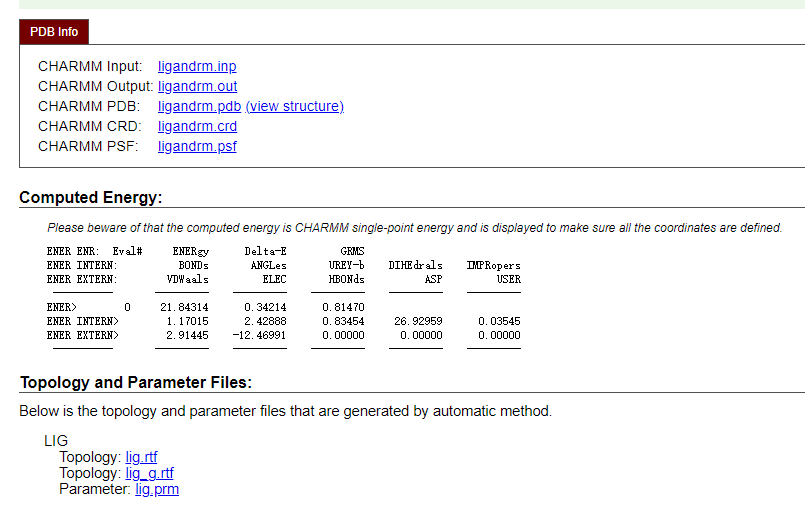Click the impropers value 0.03545
The width and height of the screenshot is (805, 517).
pyautogui.click(x=499, y=322)
